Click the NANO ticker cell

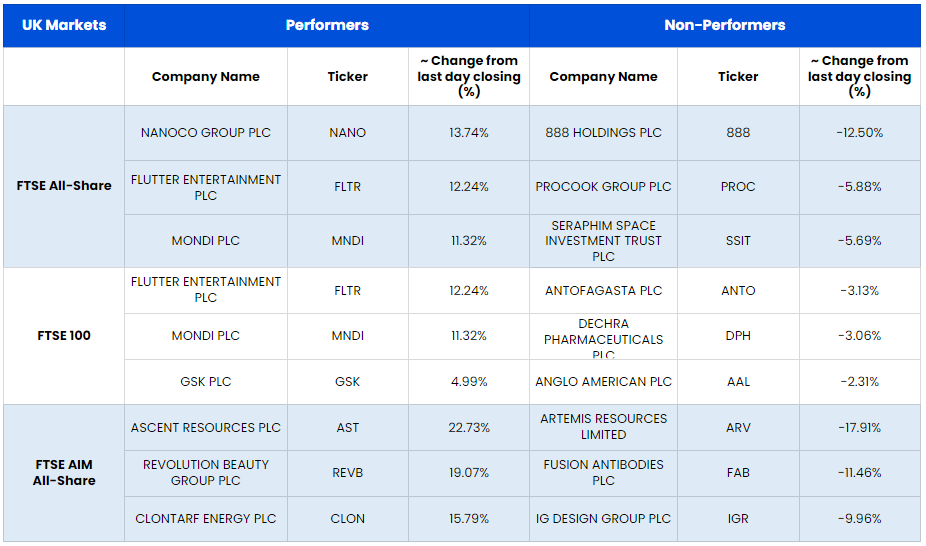click(x=347, y=133)
